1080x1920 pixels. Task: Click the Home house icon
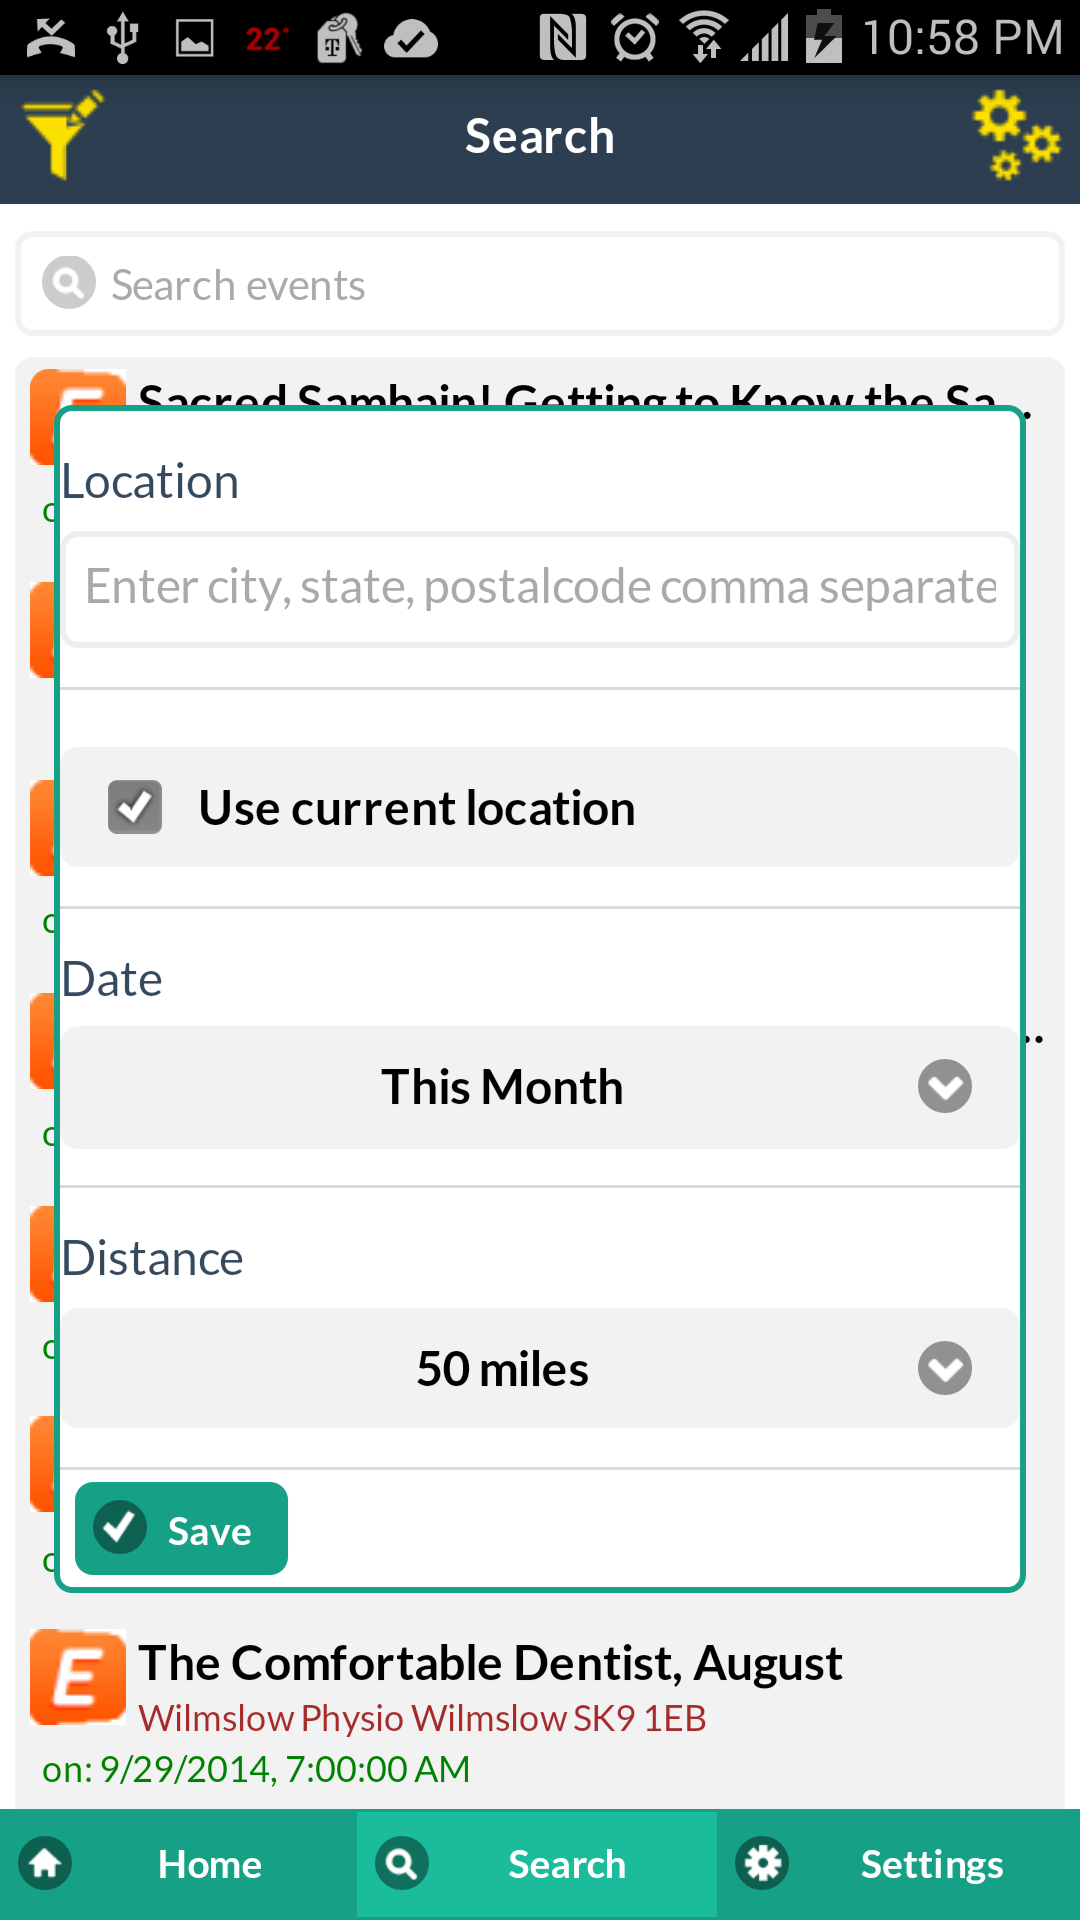(x=46, y=1864)
